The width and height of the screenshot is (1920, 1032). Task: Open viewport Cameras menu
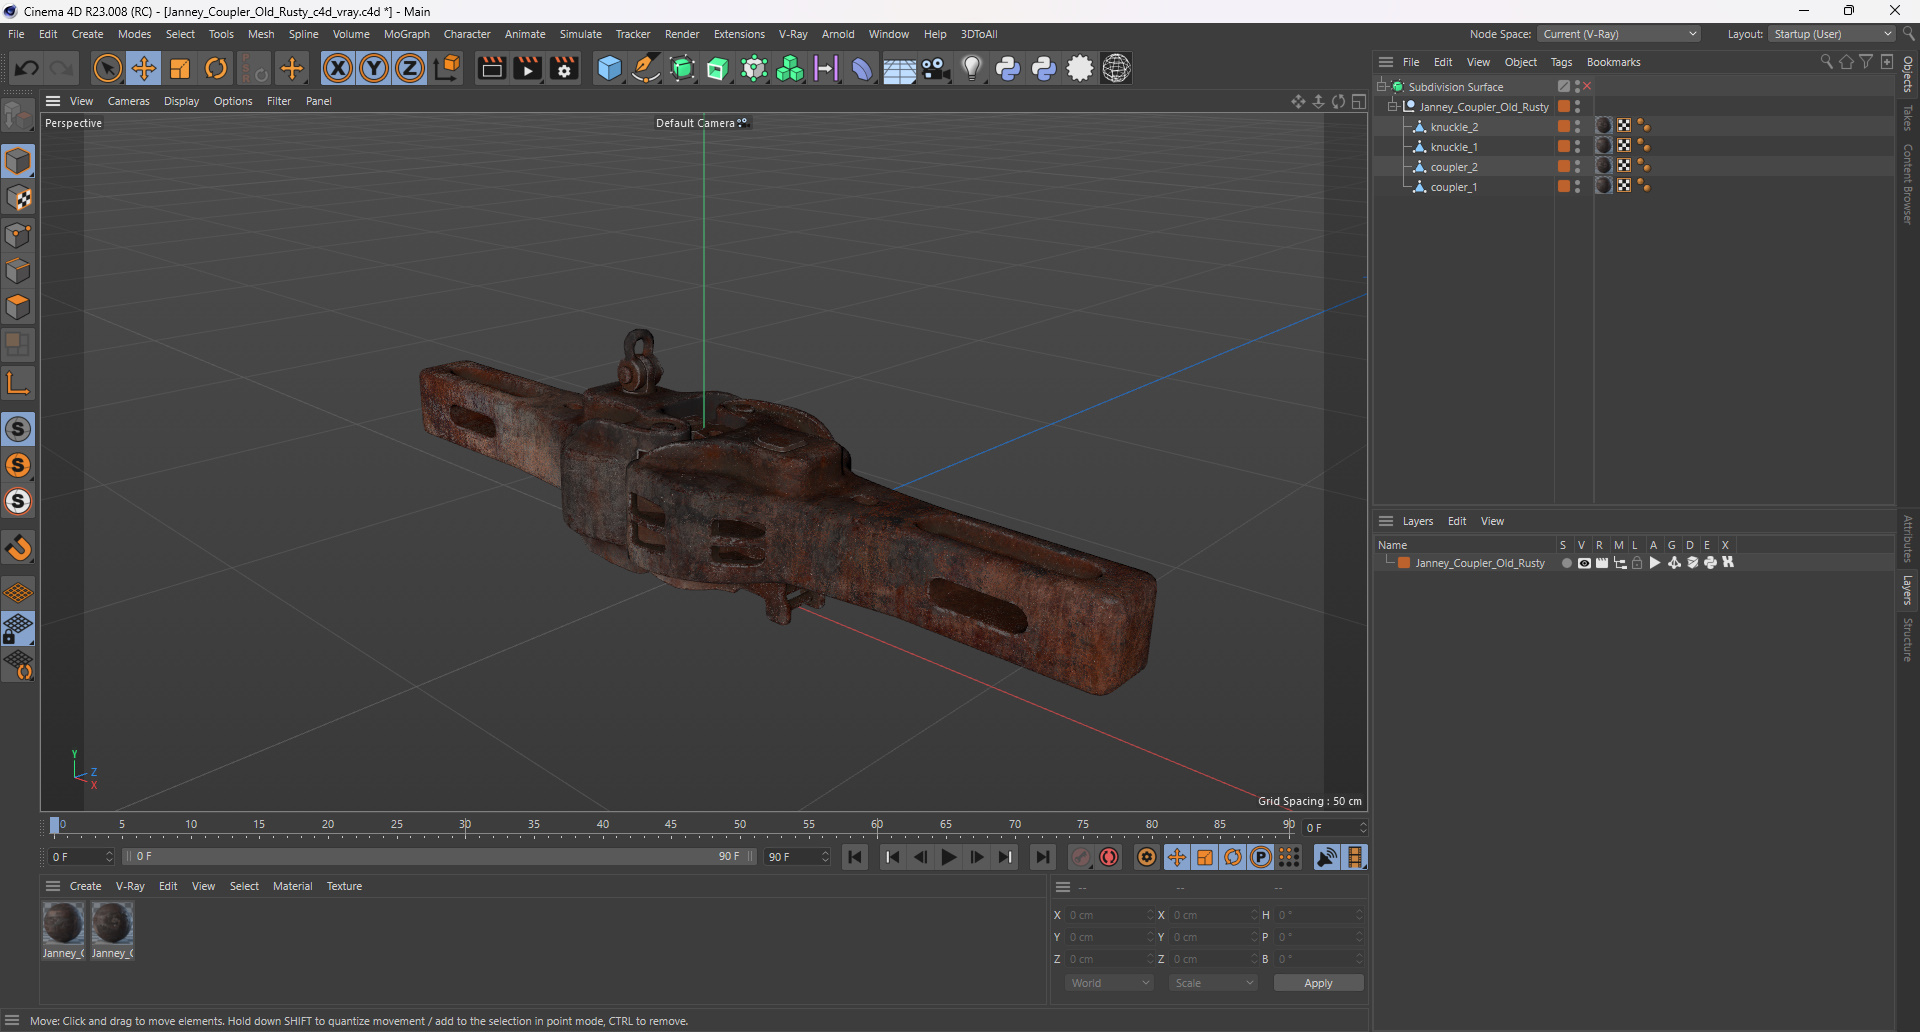[128, 101]
